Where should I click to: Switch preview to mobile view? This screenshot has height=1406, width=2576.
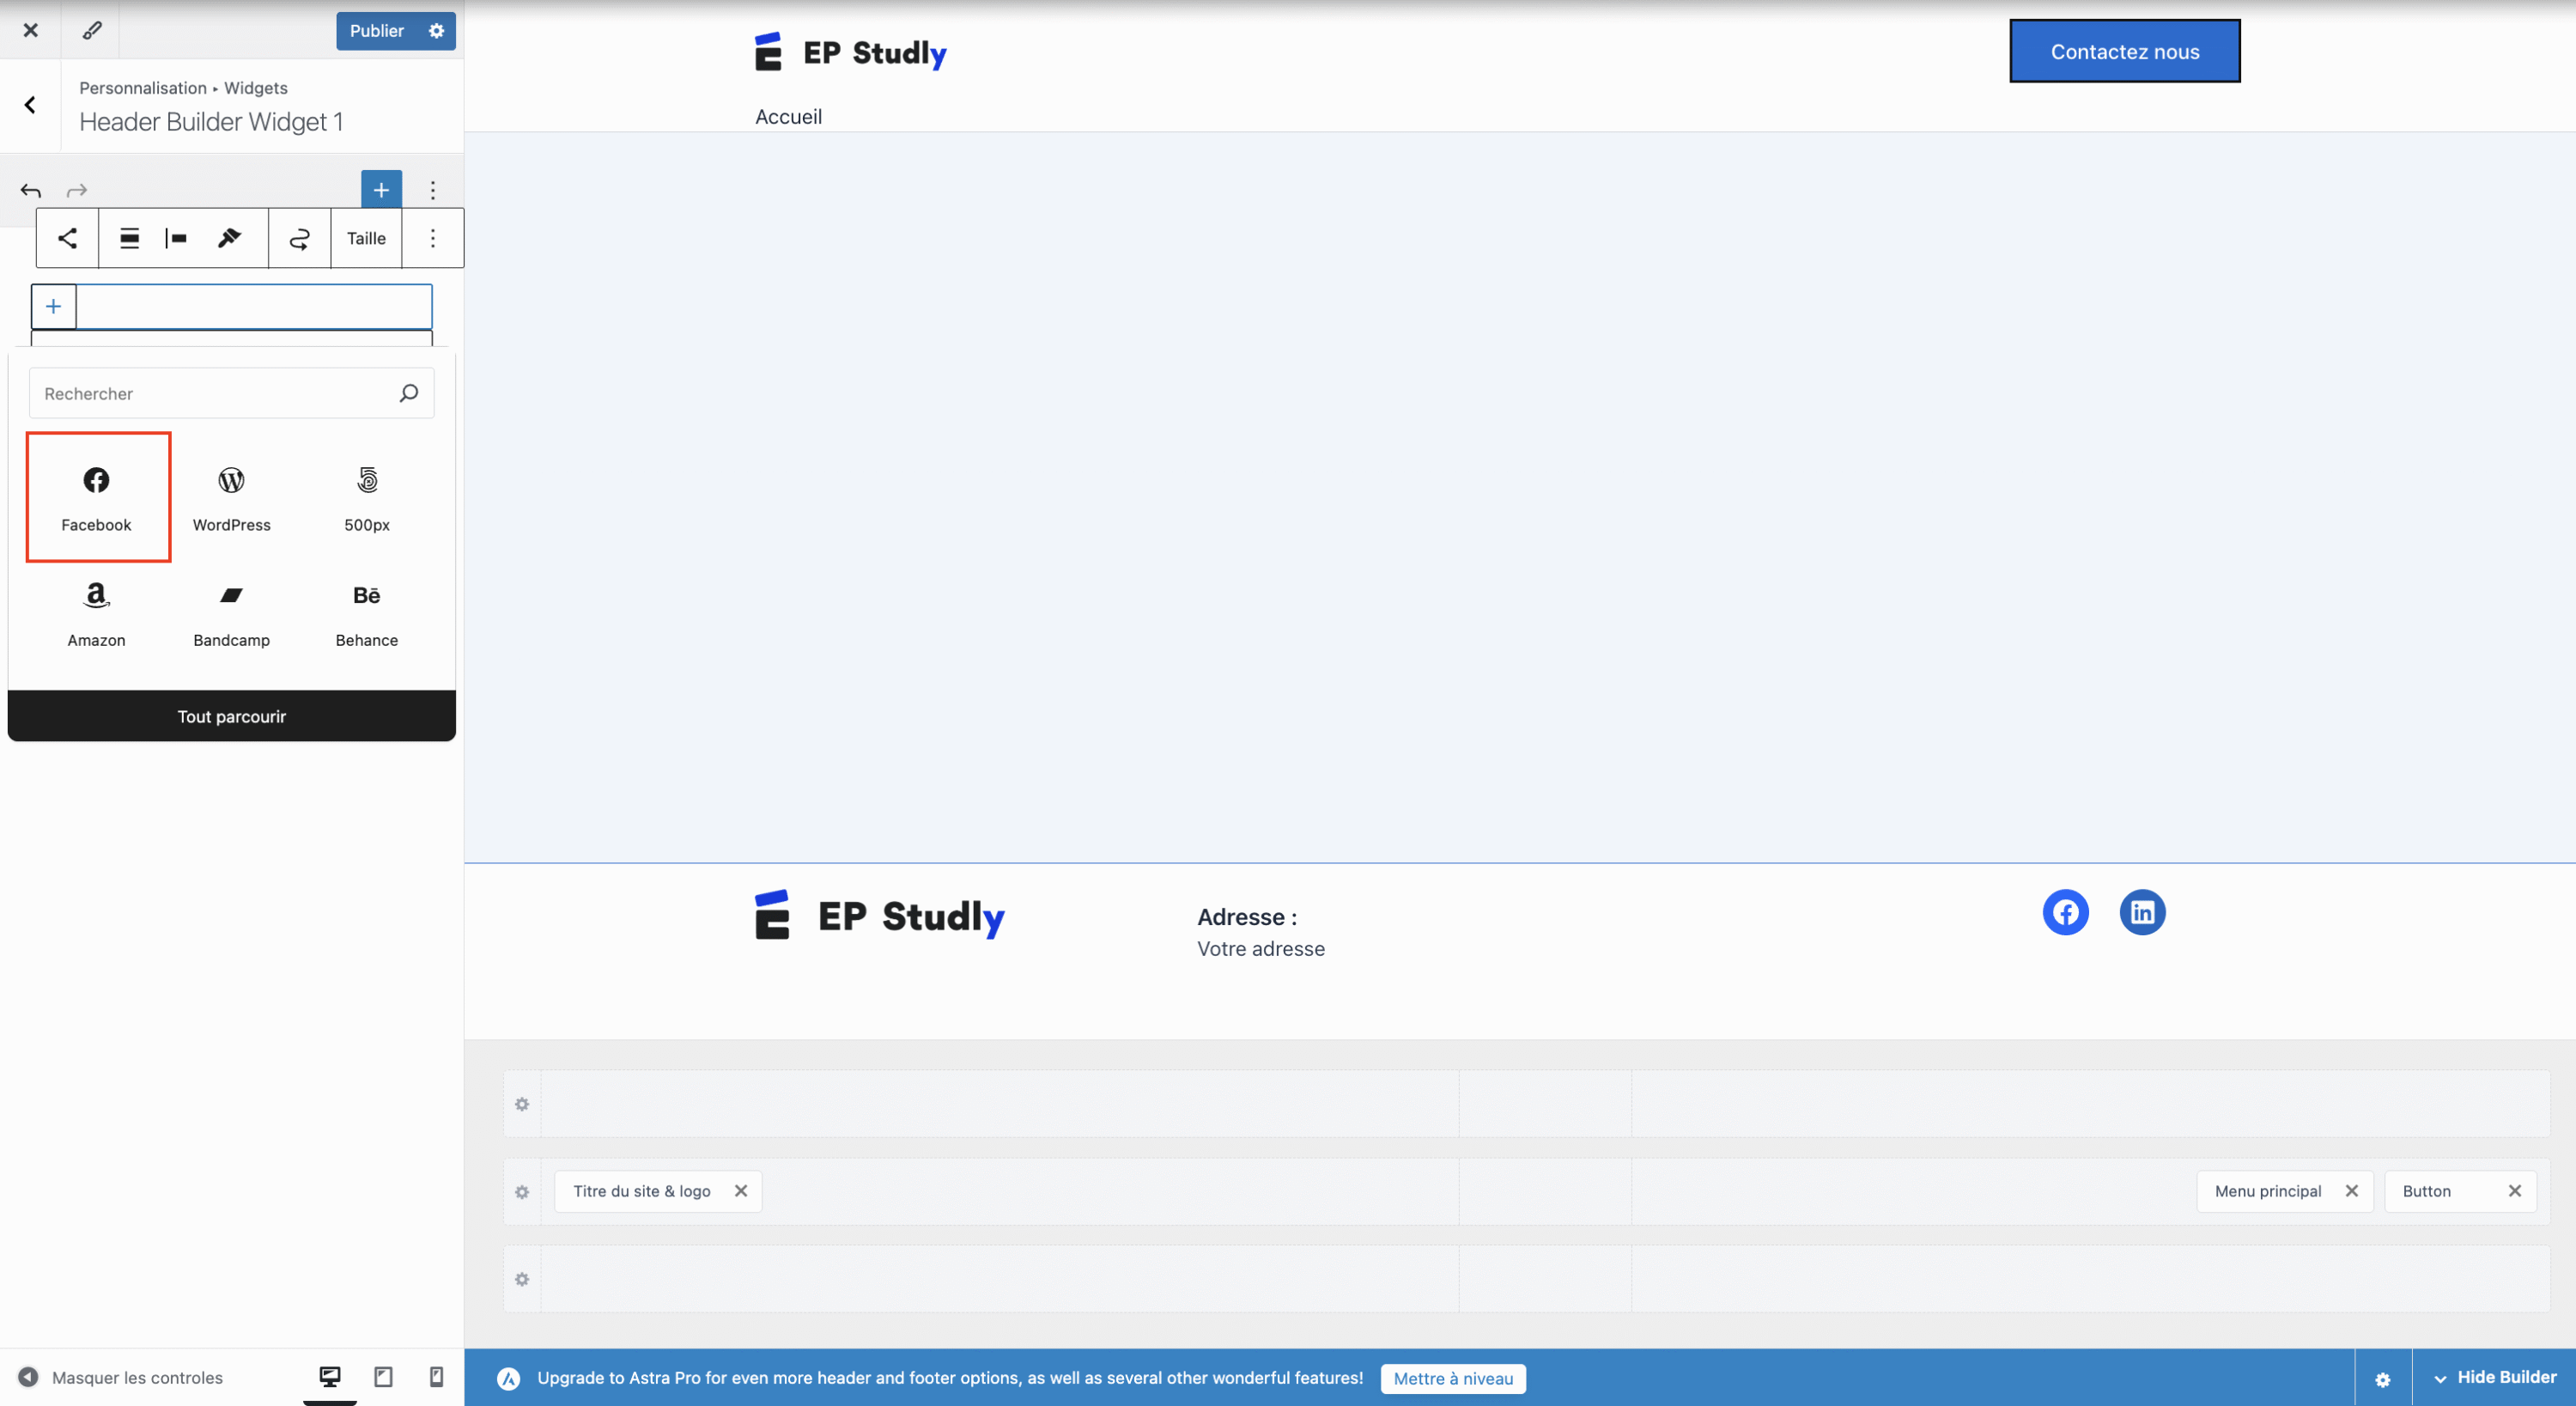pyautogui.click(x=436, y=1377)
